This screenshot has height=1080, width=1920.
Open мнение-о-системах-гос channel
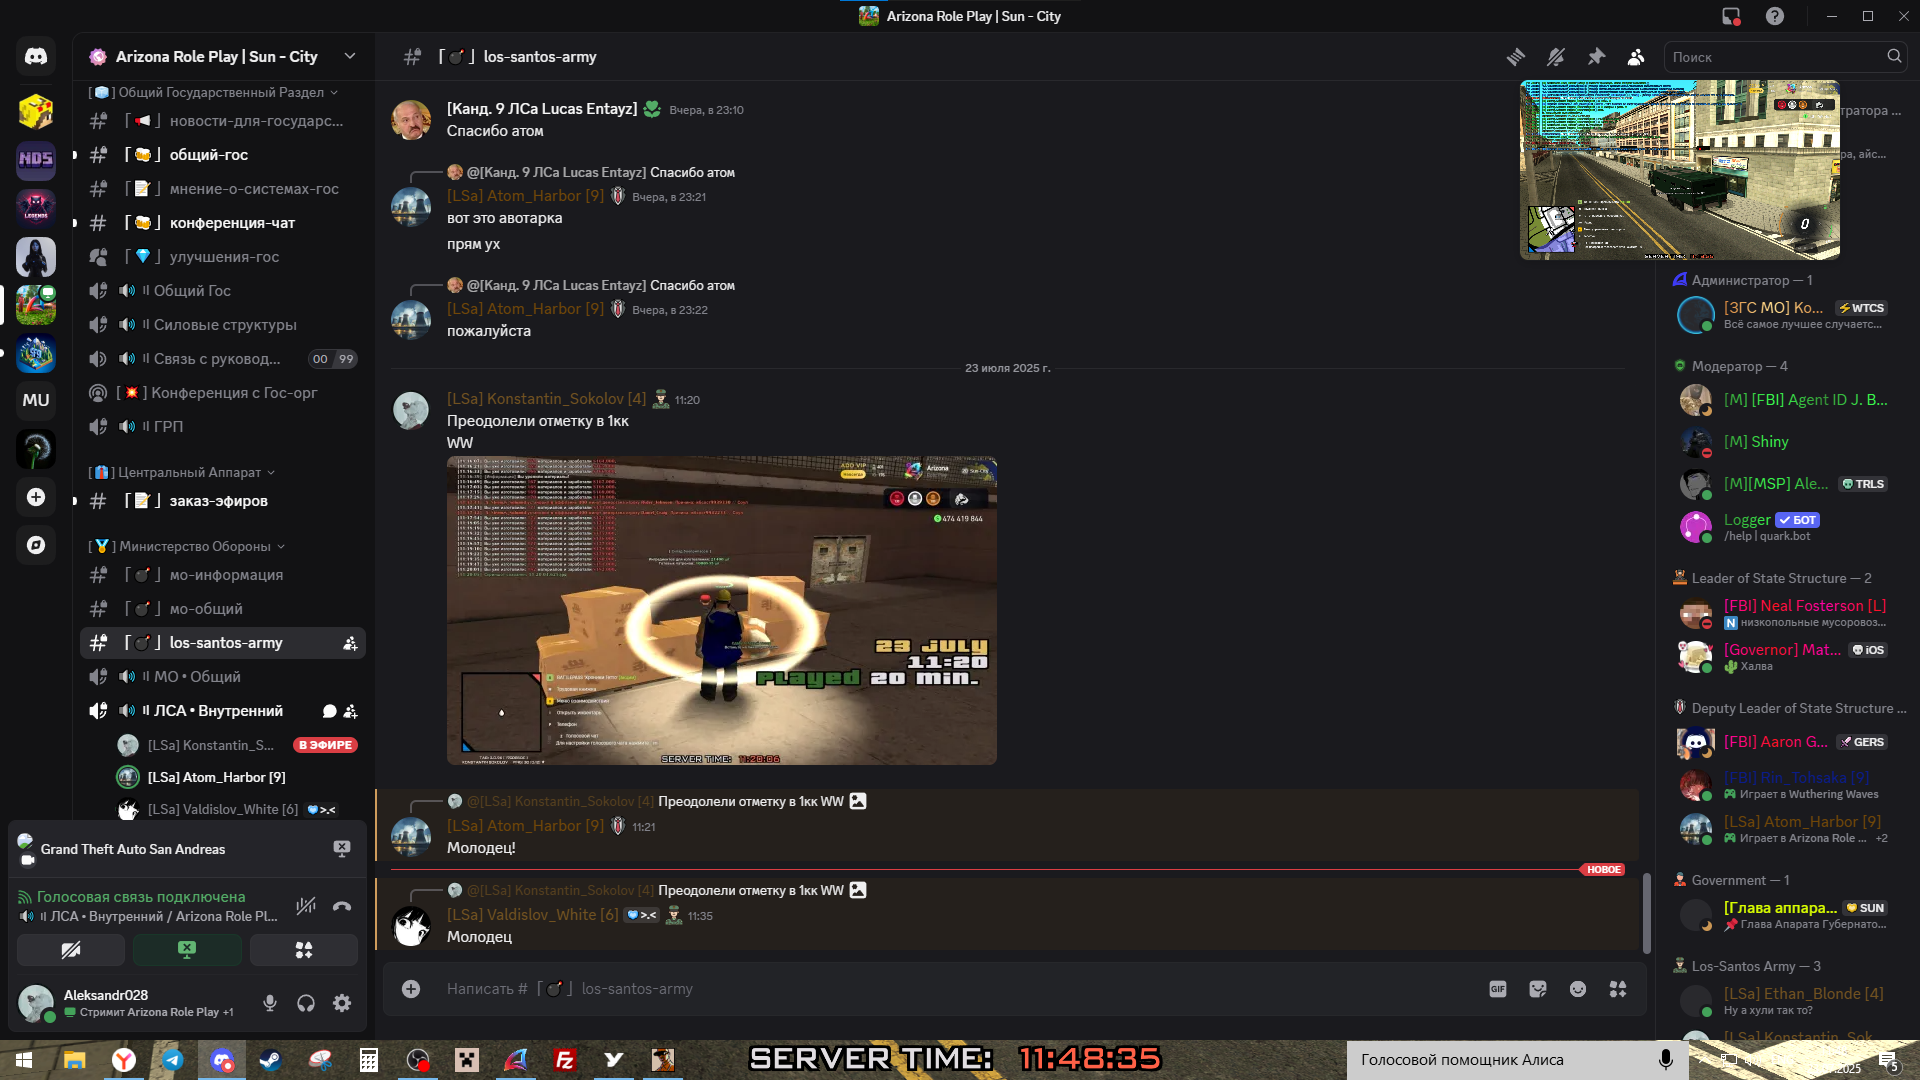click(223, 189)
